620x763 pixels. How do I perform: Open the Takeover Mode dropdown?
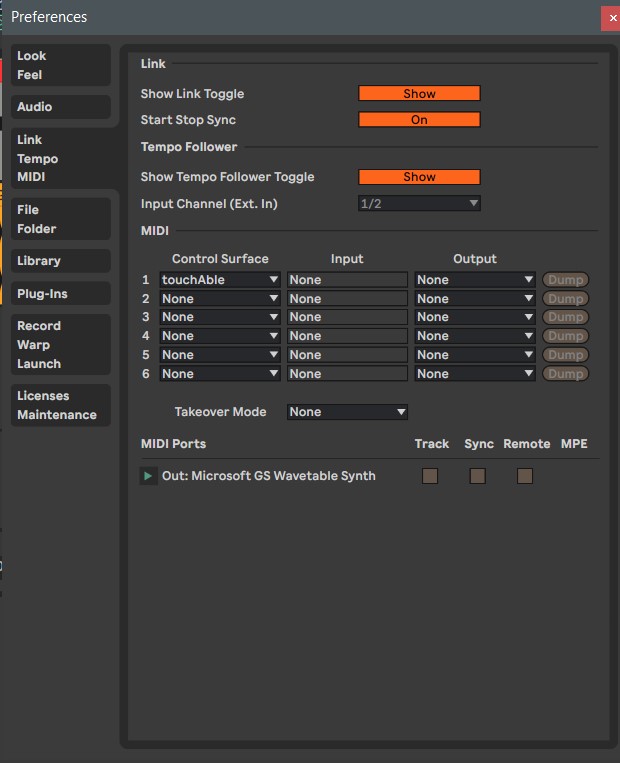(x=347, y=412)
